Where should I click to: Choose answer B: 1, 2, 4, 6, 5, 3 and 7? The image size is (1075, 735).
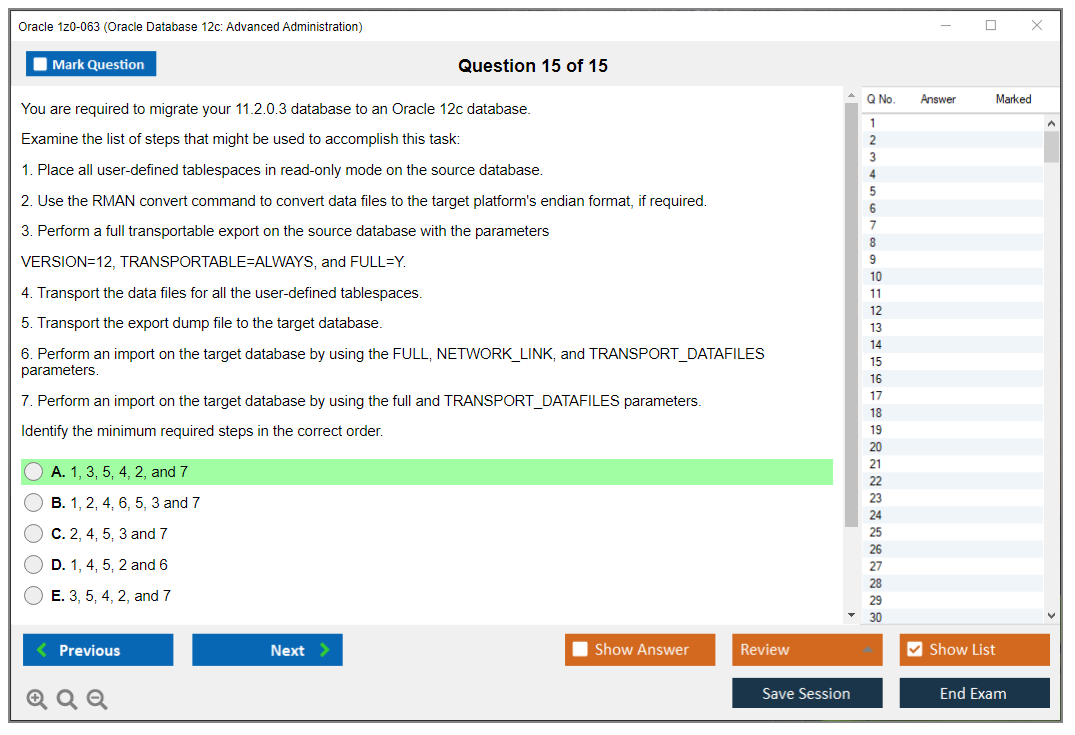click(x=34, y=503)
